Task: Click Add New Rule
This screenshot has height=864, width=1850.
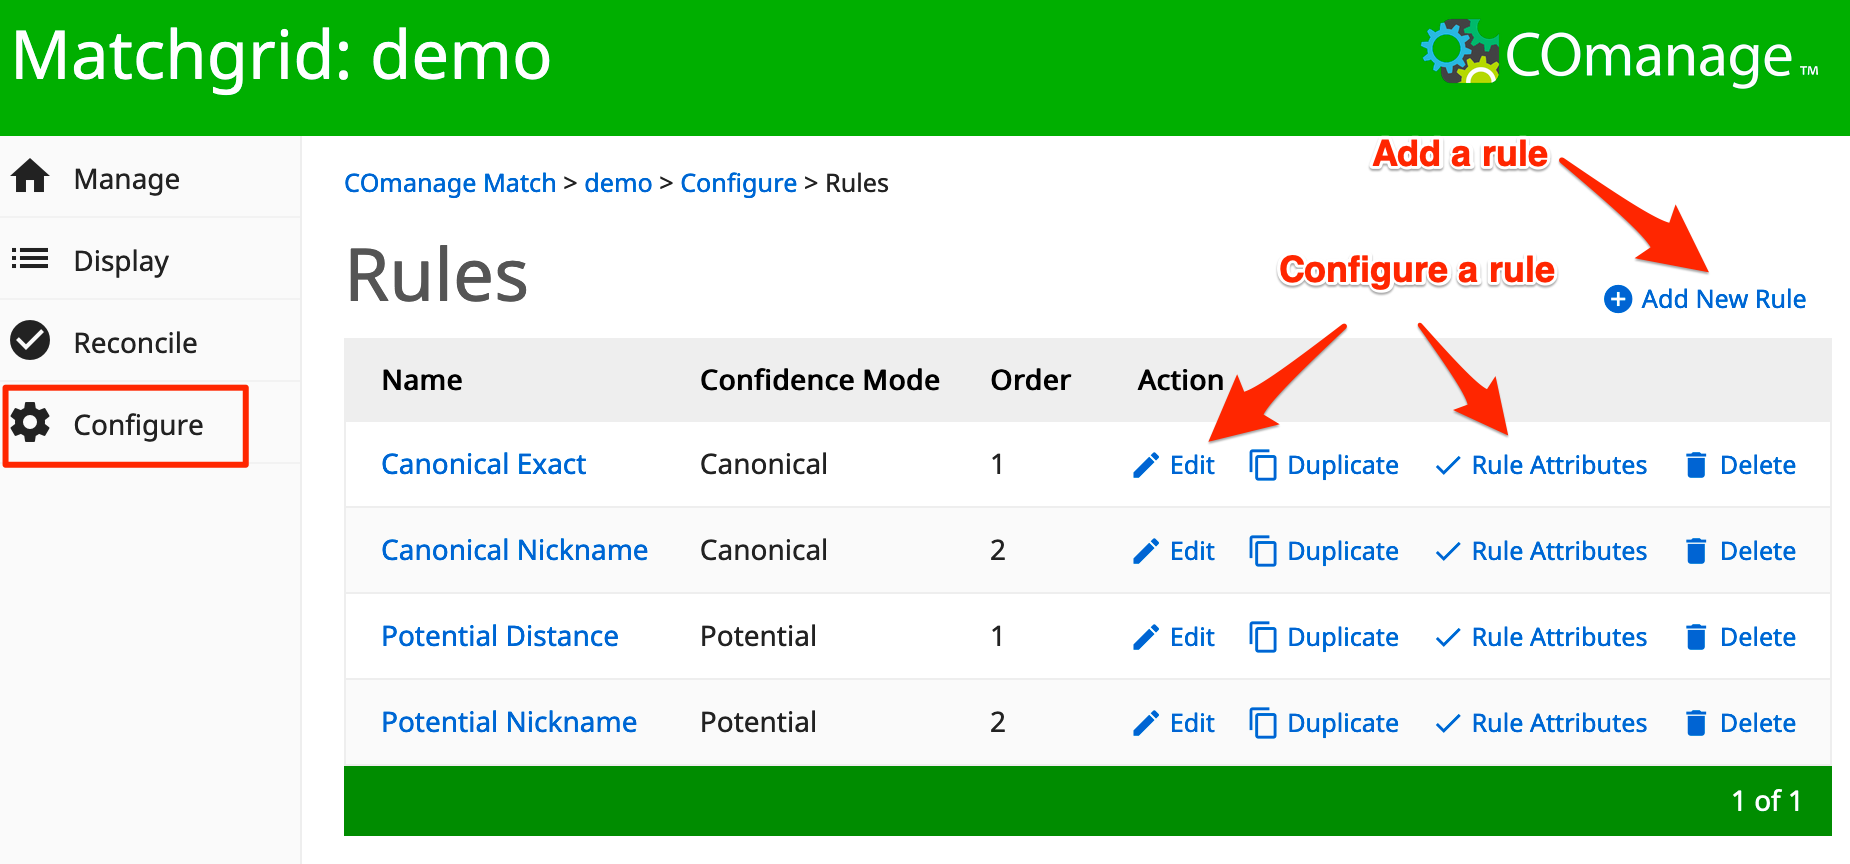Action: pos(1723,298)
